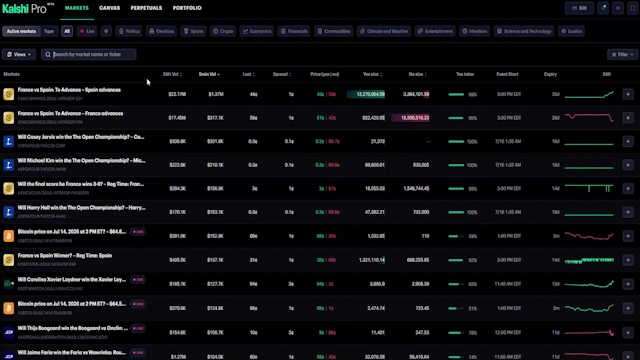
Task: Enable the Live markets filter
Action: tap(87, 31)
